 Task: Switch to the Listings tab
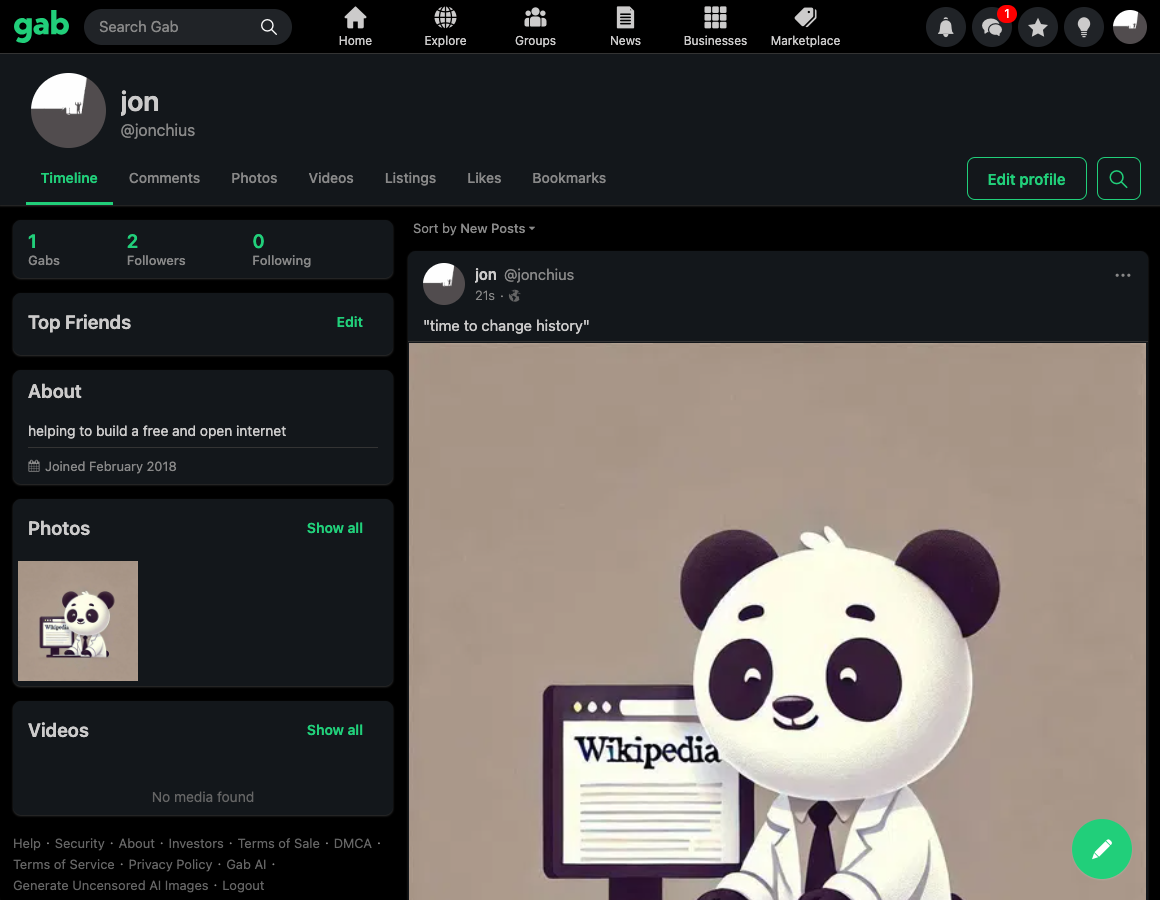click(410, 178)
